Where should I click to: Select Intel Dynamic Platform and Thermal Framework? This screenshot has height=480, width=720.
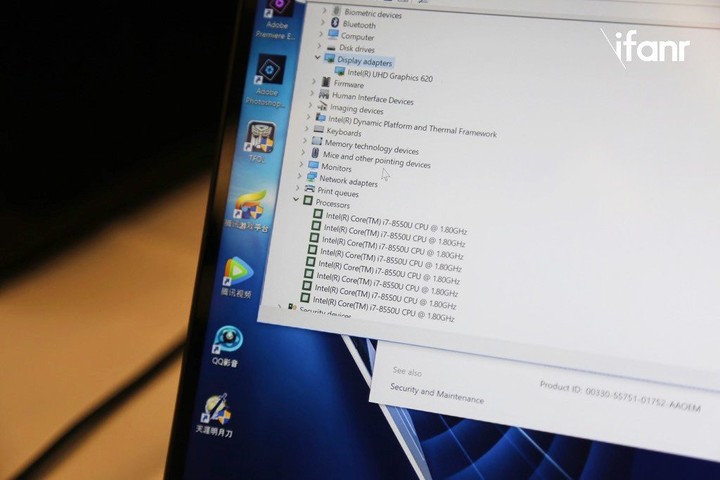(x=412, y=126)
